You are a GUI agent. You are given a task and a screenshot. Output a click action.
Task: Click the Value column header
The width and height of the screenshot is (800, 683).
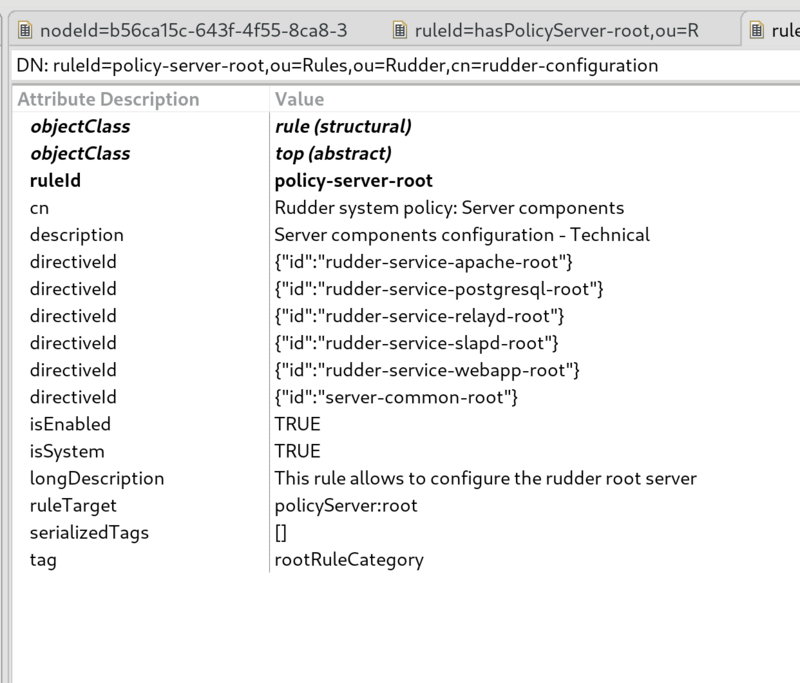click(x=535, y=99)
